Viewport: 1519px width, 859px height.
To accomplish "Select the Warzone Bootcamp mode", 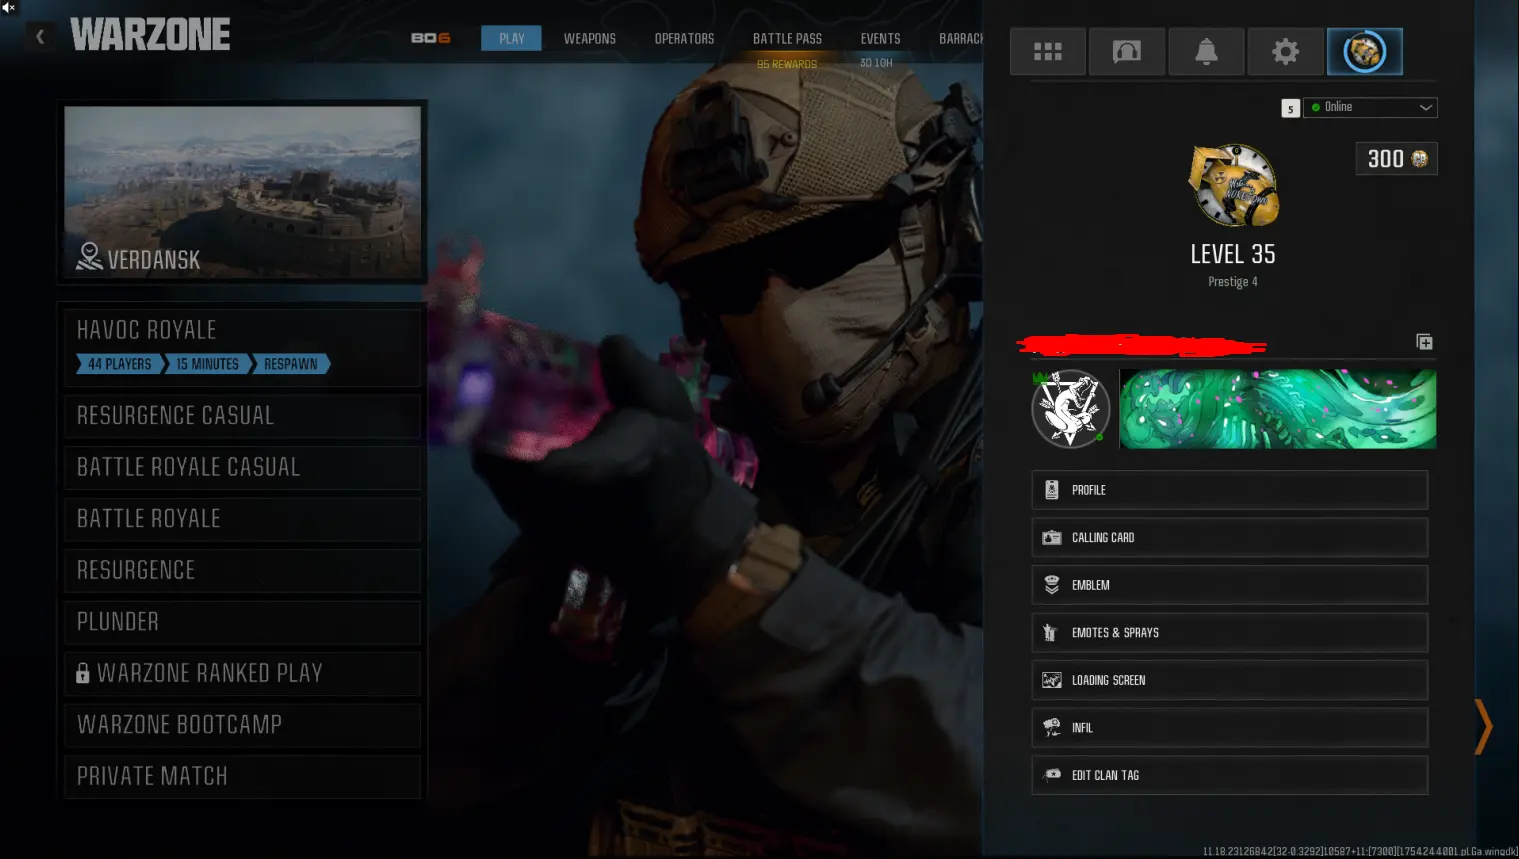I will pos(242,725).
